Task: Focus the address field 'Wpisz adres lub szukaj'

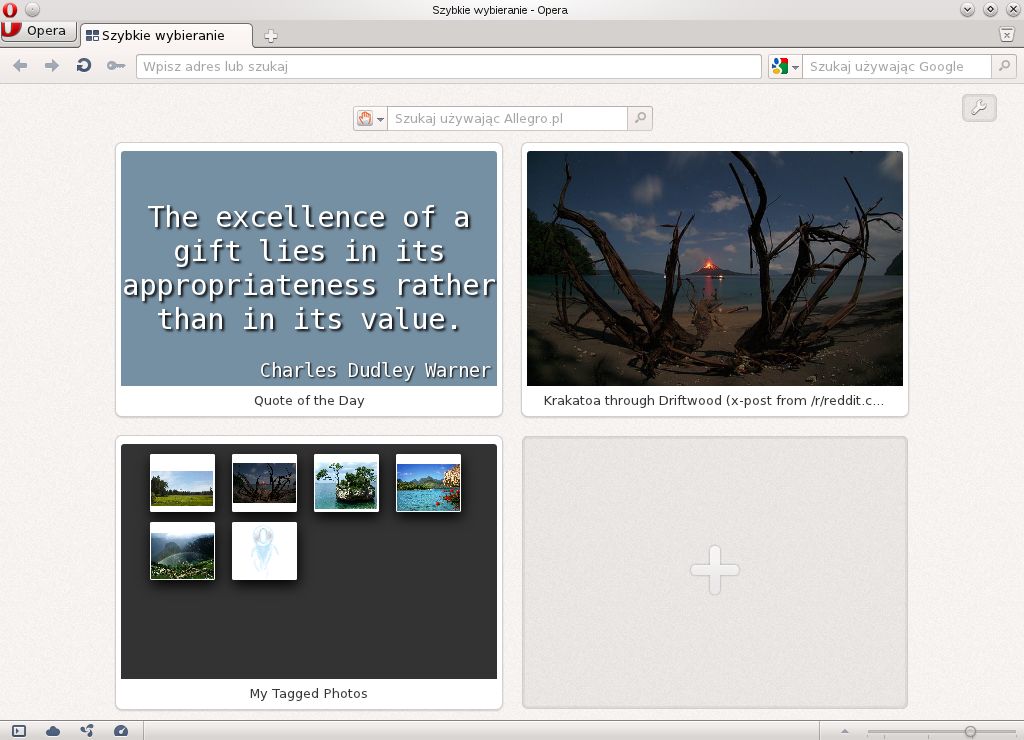Action: click(x=449, y=67)
